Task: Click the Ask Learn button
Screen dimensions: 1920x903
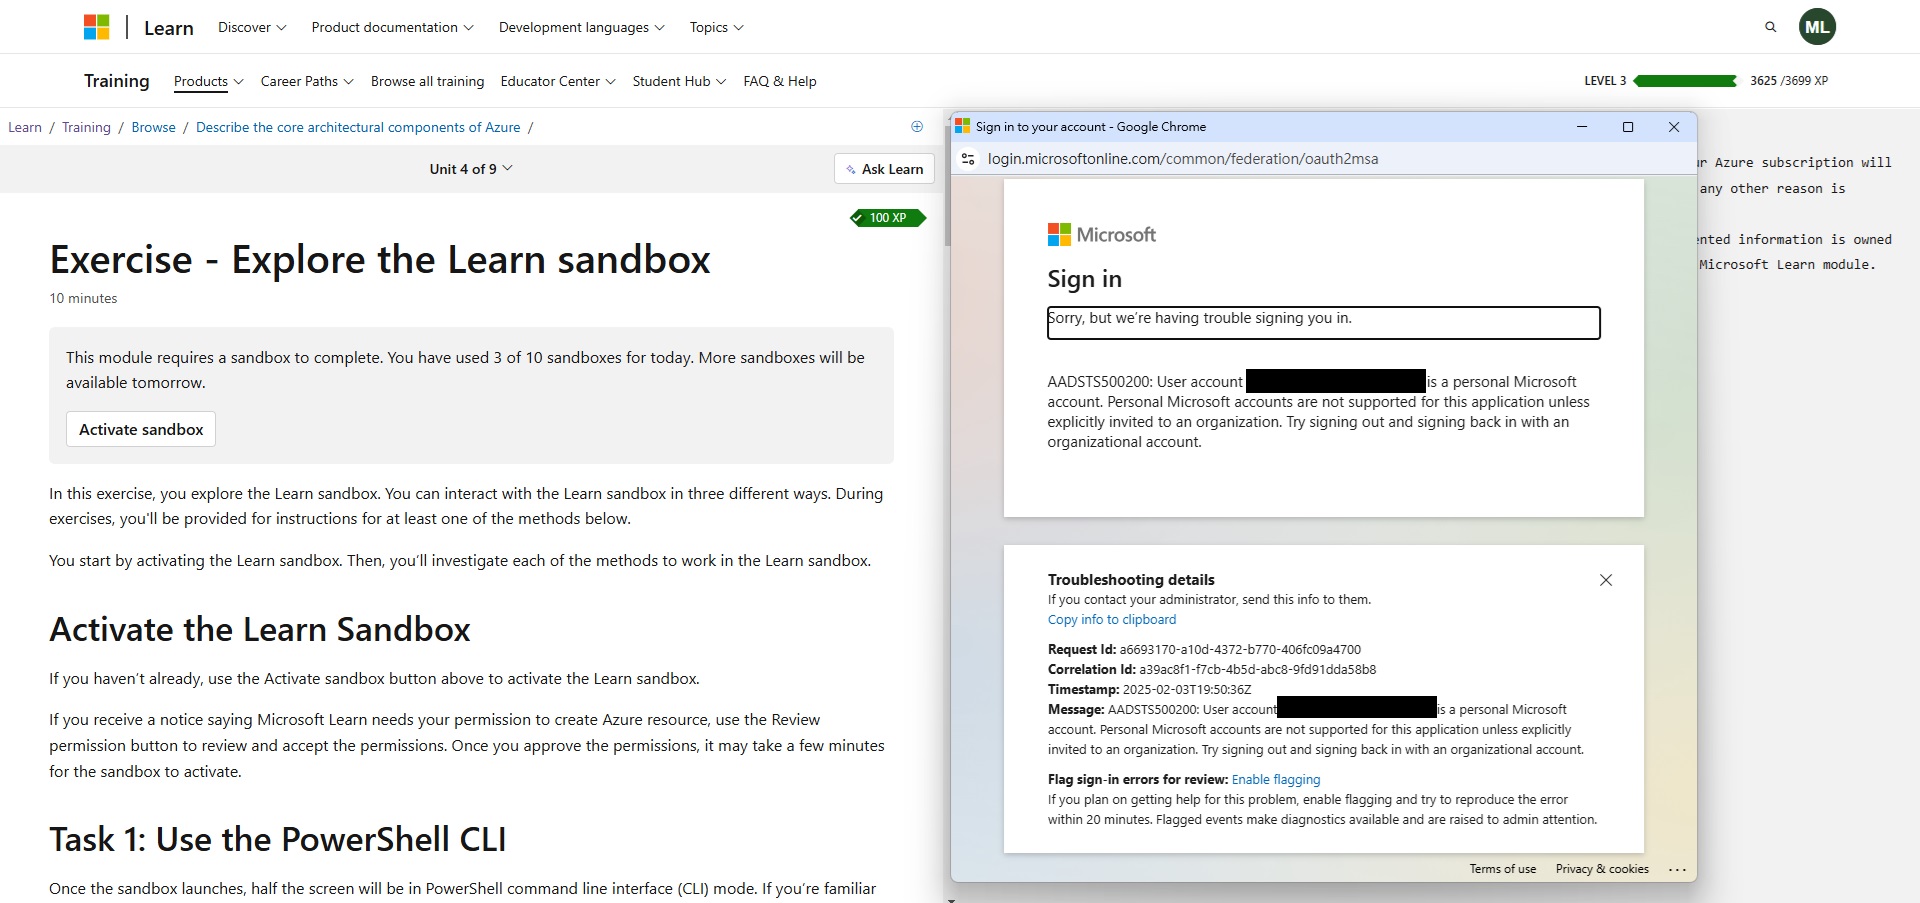Action: pos(884,169)
